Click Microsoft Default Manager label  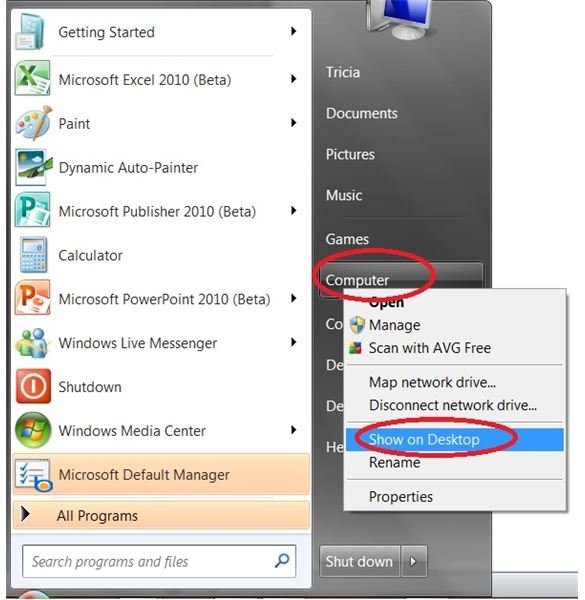tap(144, 475)
